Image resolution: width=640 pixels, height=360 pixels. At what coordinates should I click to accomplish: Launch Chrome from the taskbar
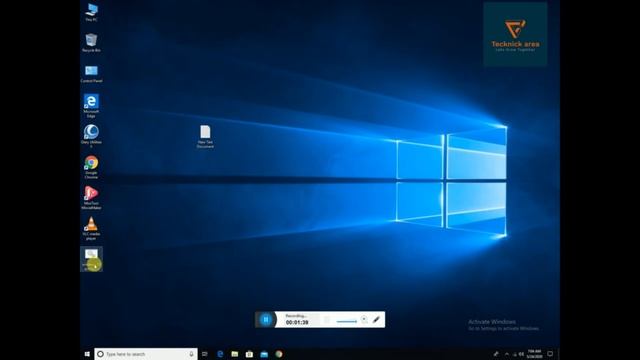[x=279, y=354]
